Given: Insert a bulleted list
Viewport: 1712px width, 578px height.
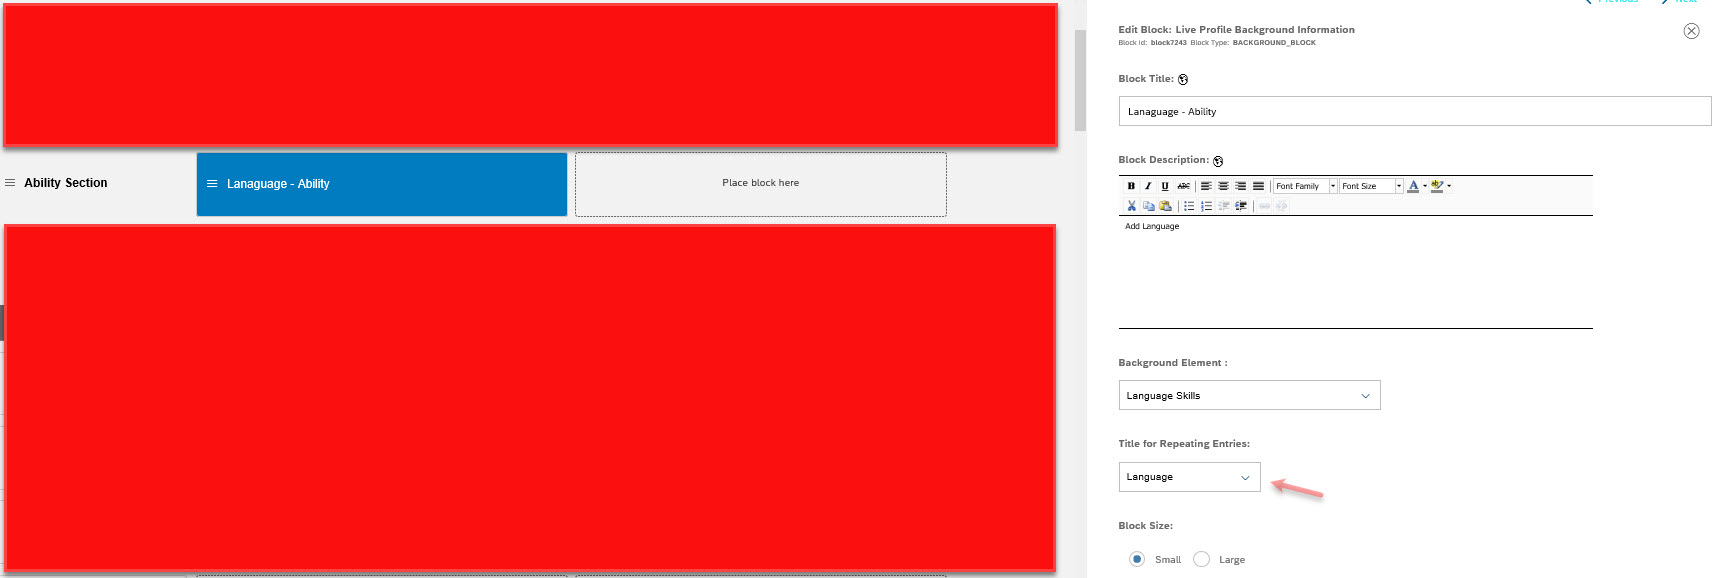Looking at the screenshot, I should coord(1189,206).
